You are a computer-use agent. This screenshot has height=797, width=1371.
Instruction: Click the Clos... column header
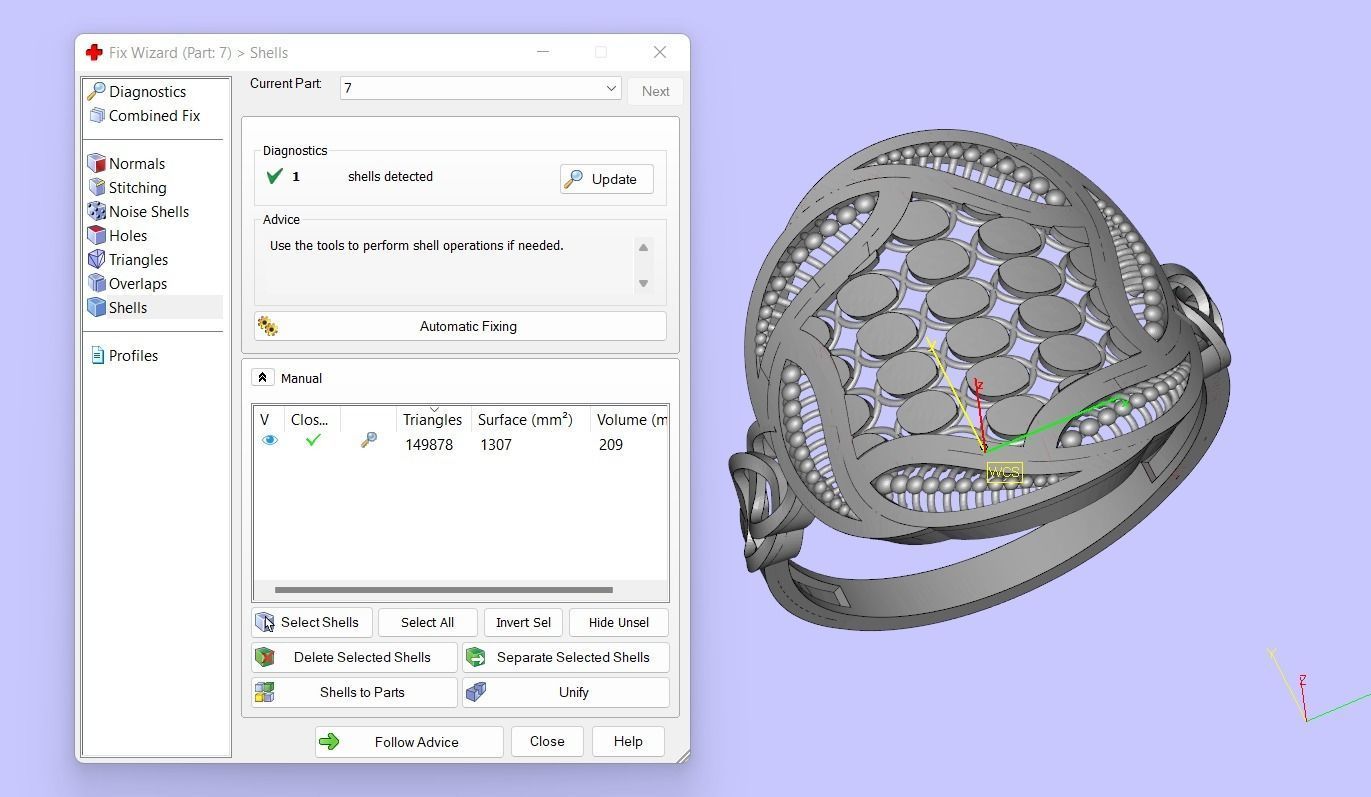pyautogui.click(x=310, y=420)
